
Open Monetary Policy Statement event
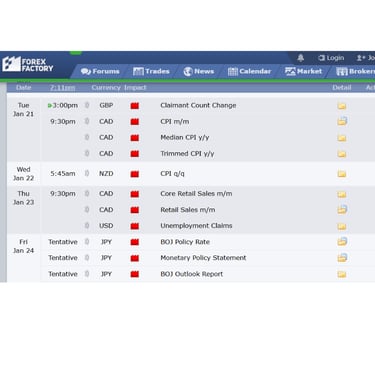pyautogui.click(x=203, y=258)
